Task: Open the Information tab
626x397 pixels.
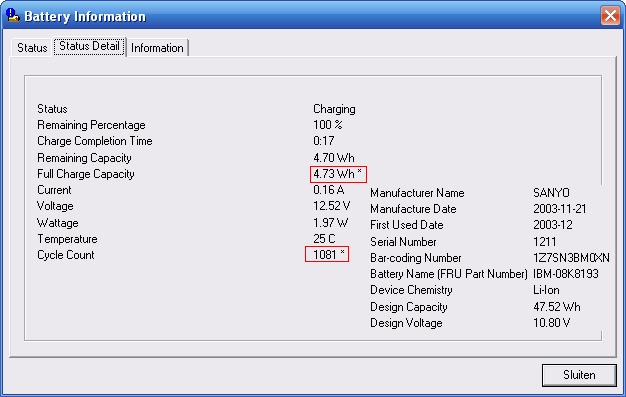Action: [x=157, y=48]
